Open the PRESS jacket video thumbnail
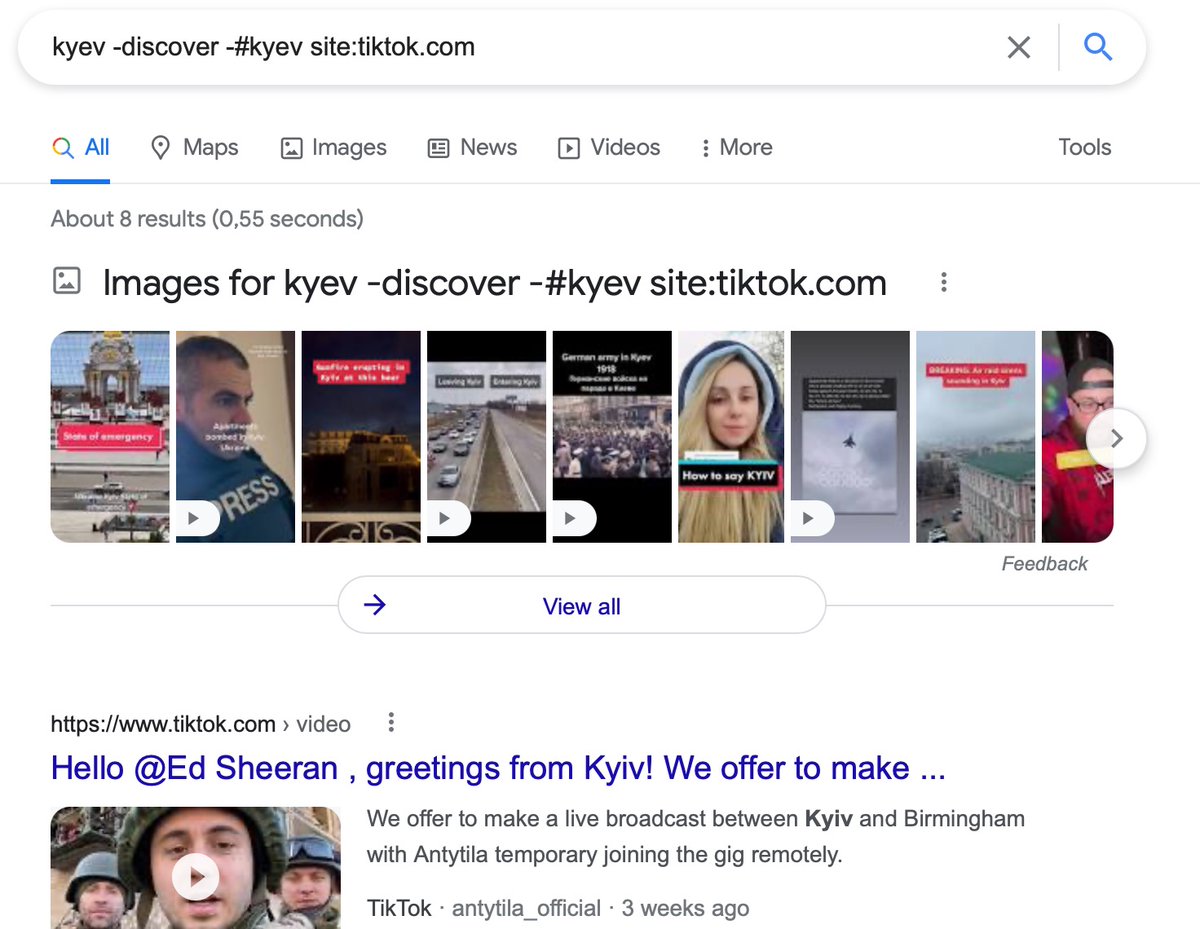 pyautogui.click(x=236, y=437)
